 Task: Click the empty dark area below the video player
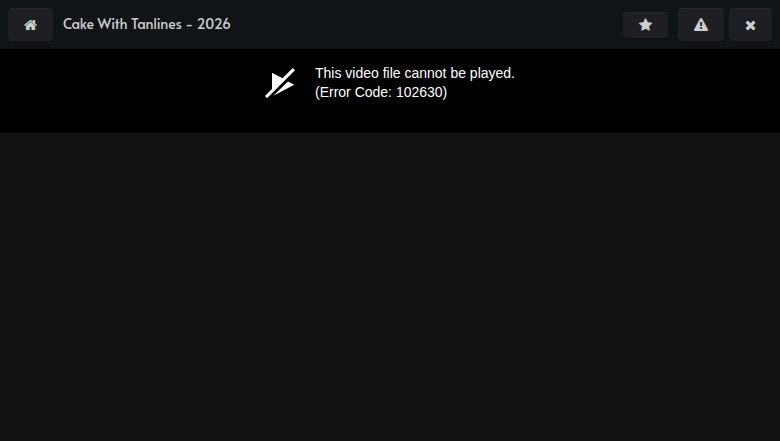click(x=390, y=287)
